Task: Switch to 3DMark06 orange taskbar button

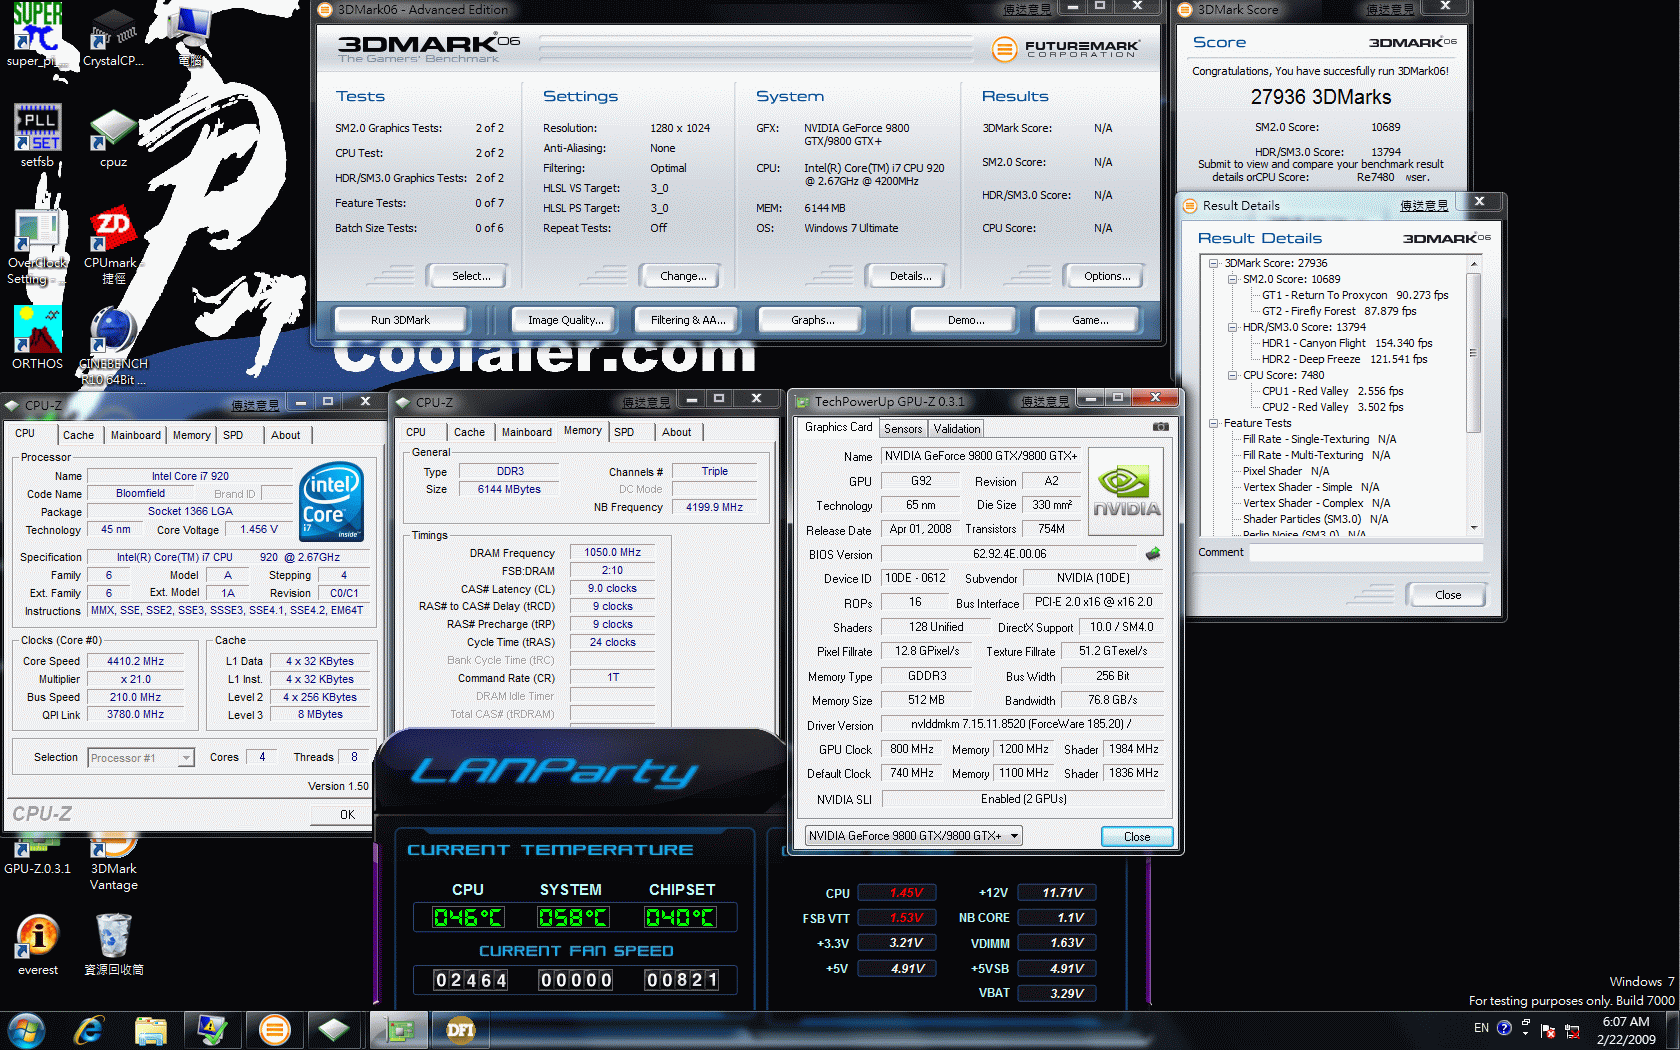Action: pyautogui.click(x=274, y=1030)
